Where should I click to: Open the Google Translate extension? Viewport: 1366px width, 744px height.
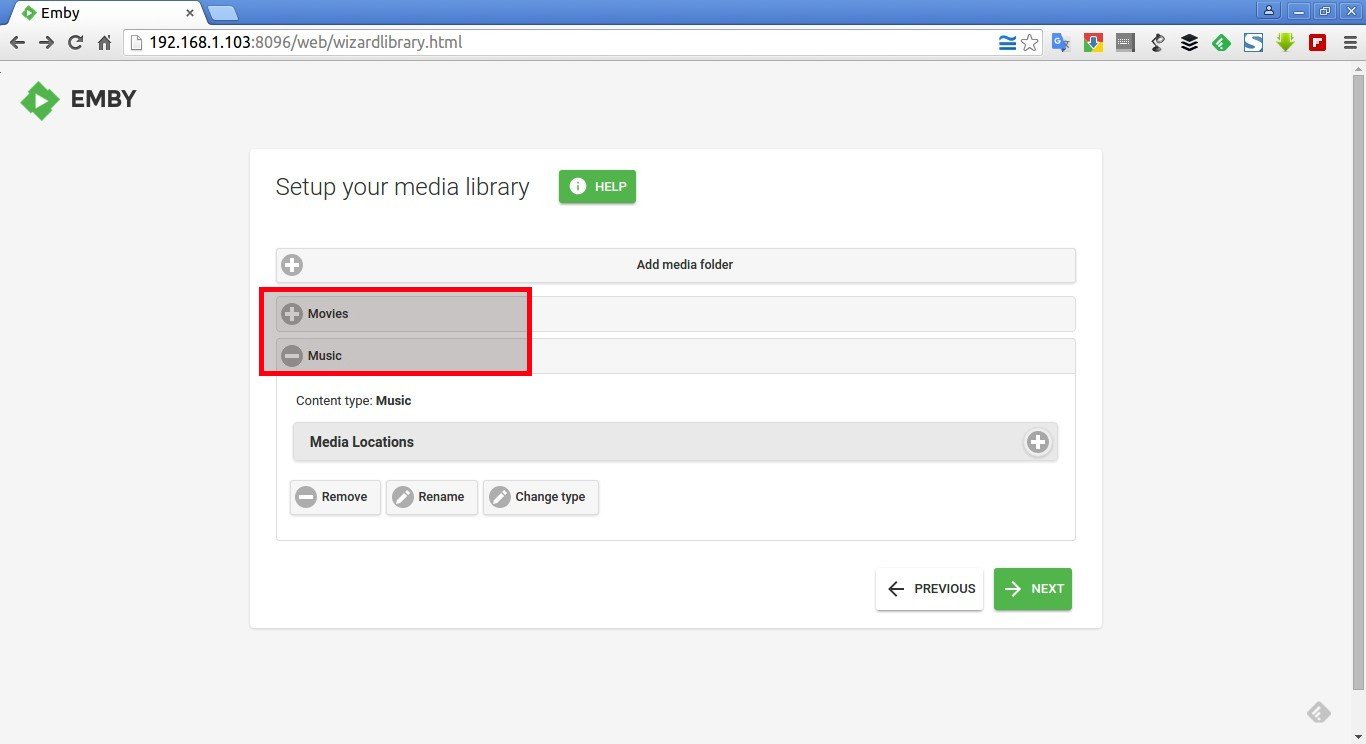(1061, 43)
